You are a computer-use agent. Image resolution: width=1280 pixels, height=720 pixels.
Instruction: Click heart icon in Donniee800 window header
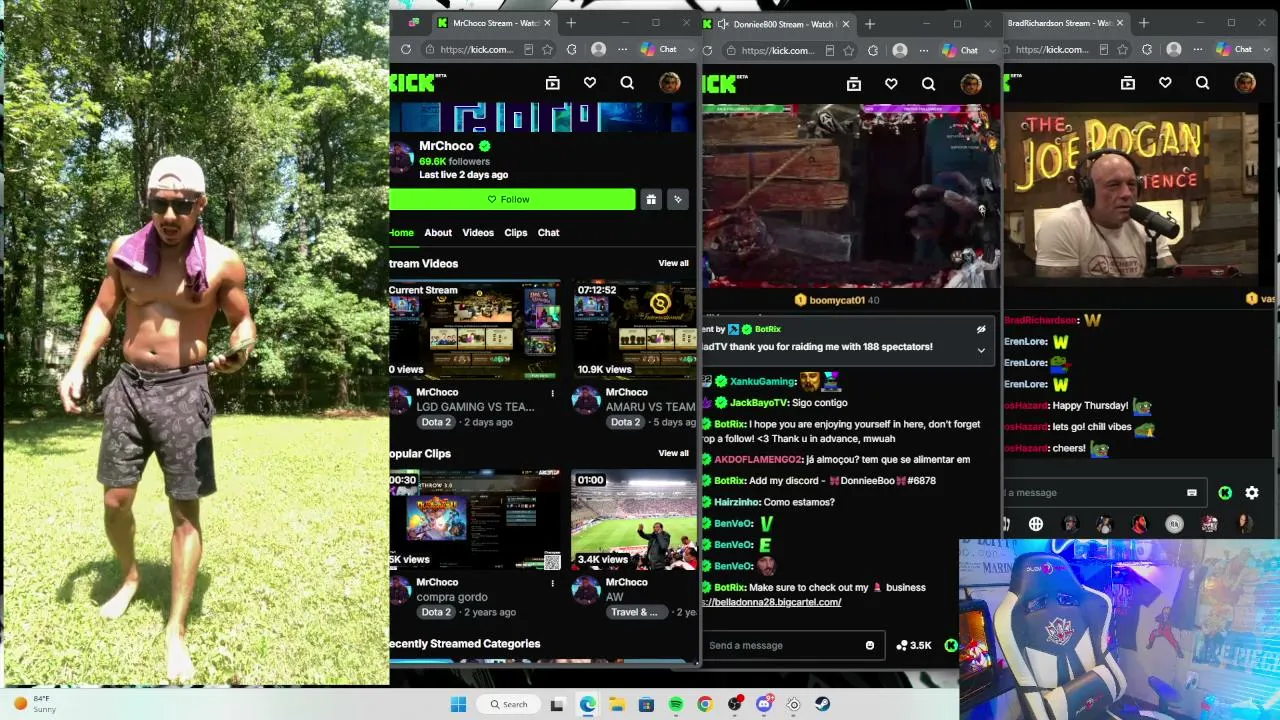click(x=891, y=84)
